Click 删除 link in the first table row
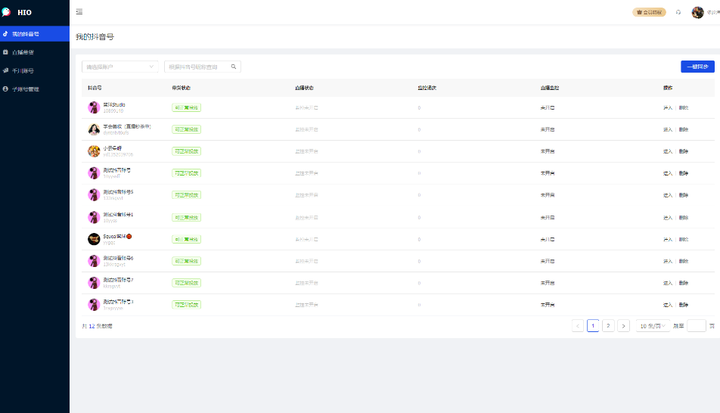This screenshot has width=720, height=413. tap(684, 107)
